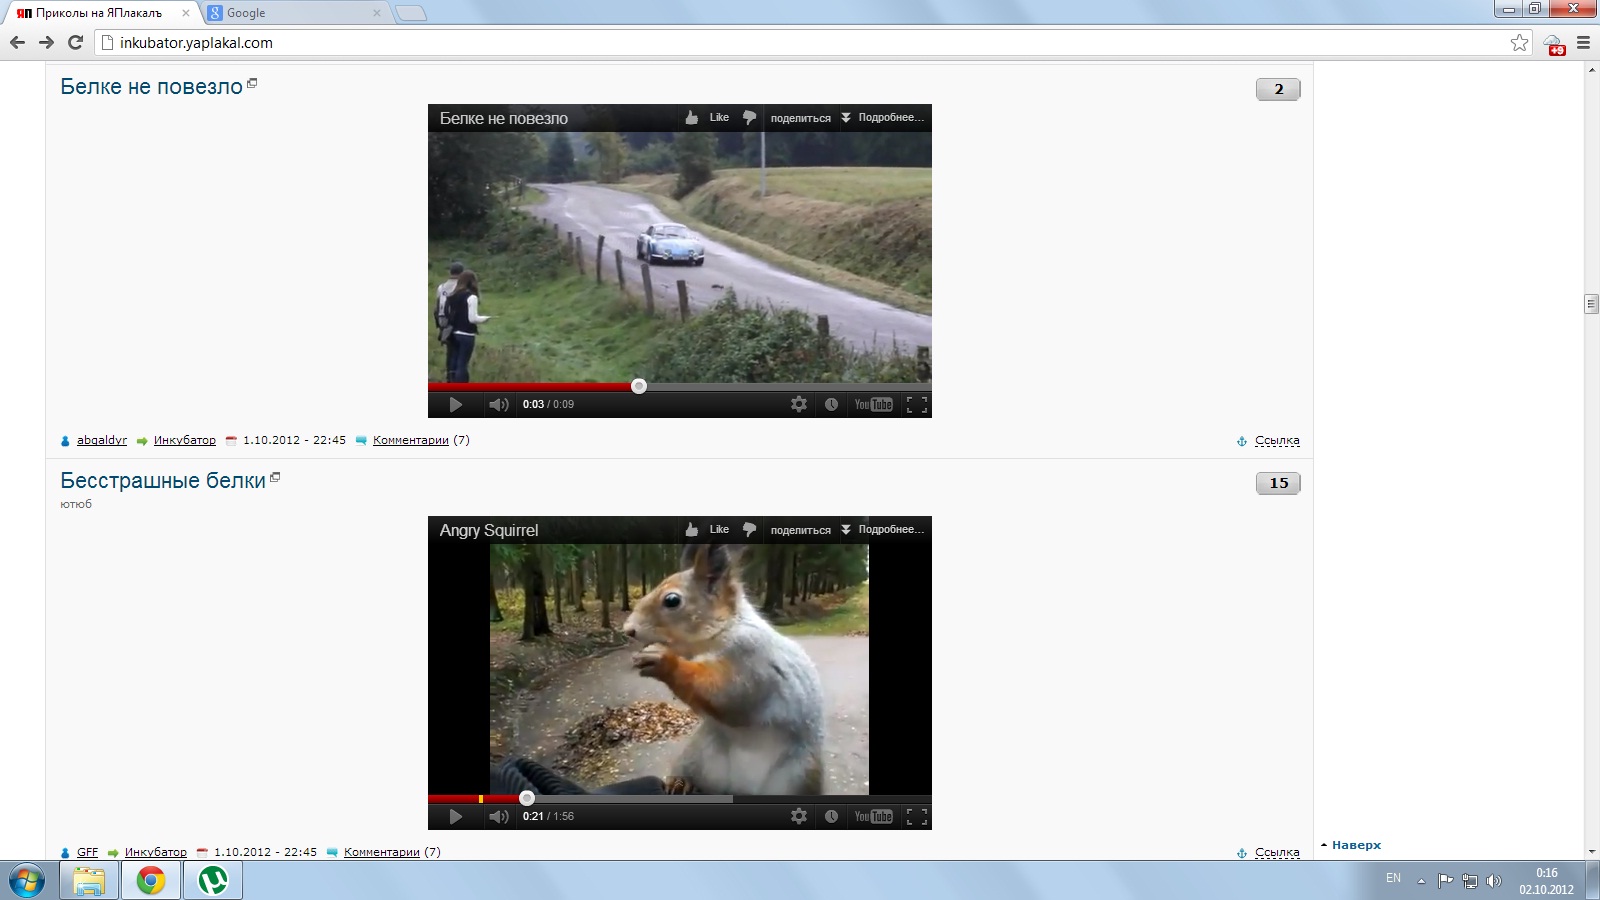Open the Chrome menu
1600x900 pixels.
(x=1583, y=42)
